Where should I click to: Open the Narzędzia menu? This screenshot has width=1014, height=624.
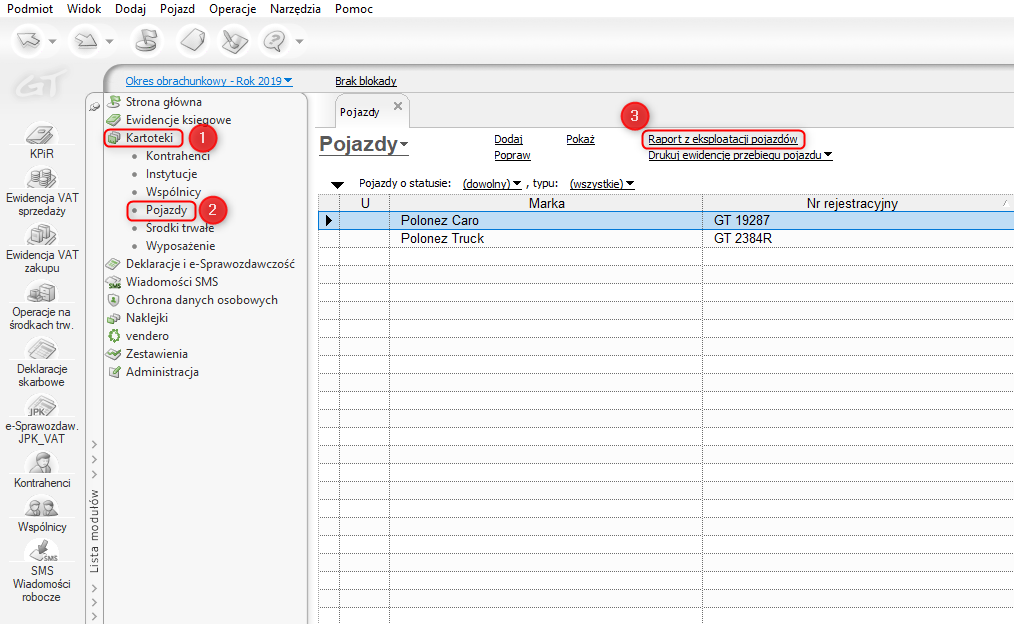coord(296,9)
